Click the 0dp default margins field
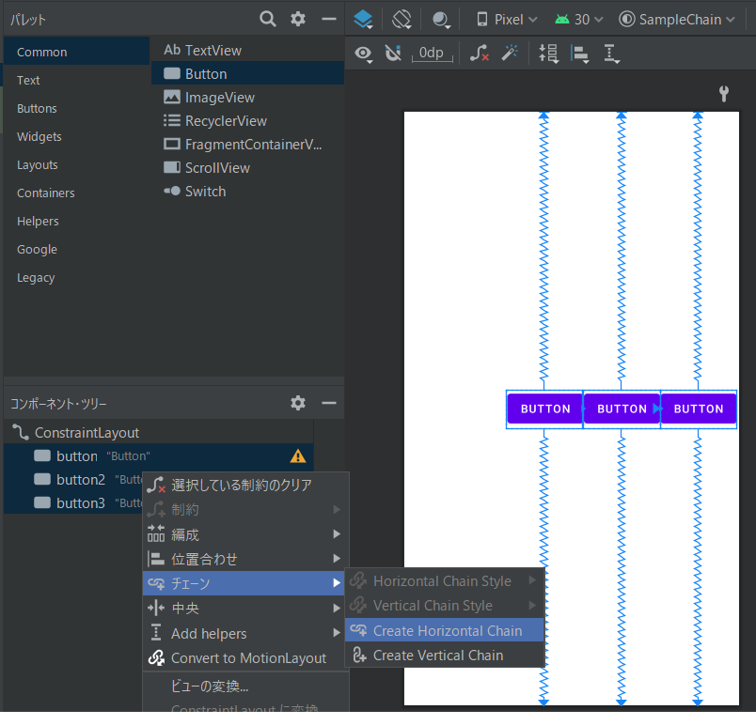756x712 pixels. tap(432, 53)
